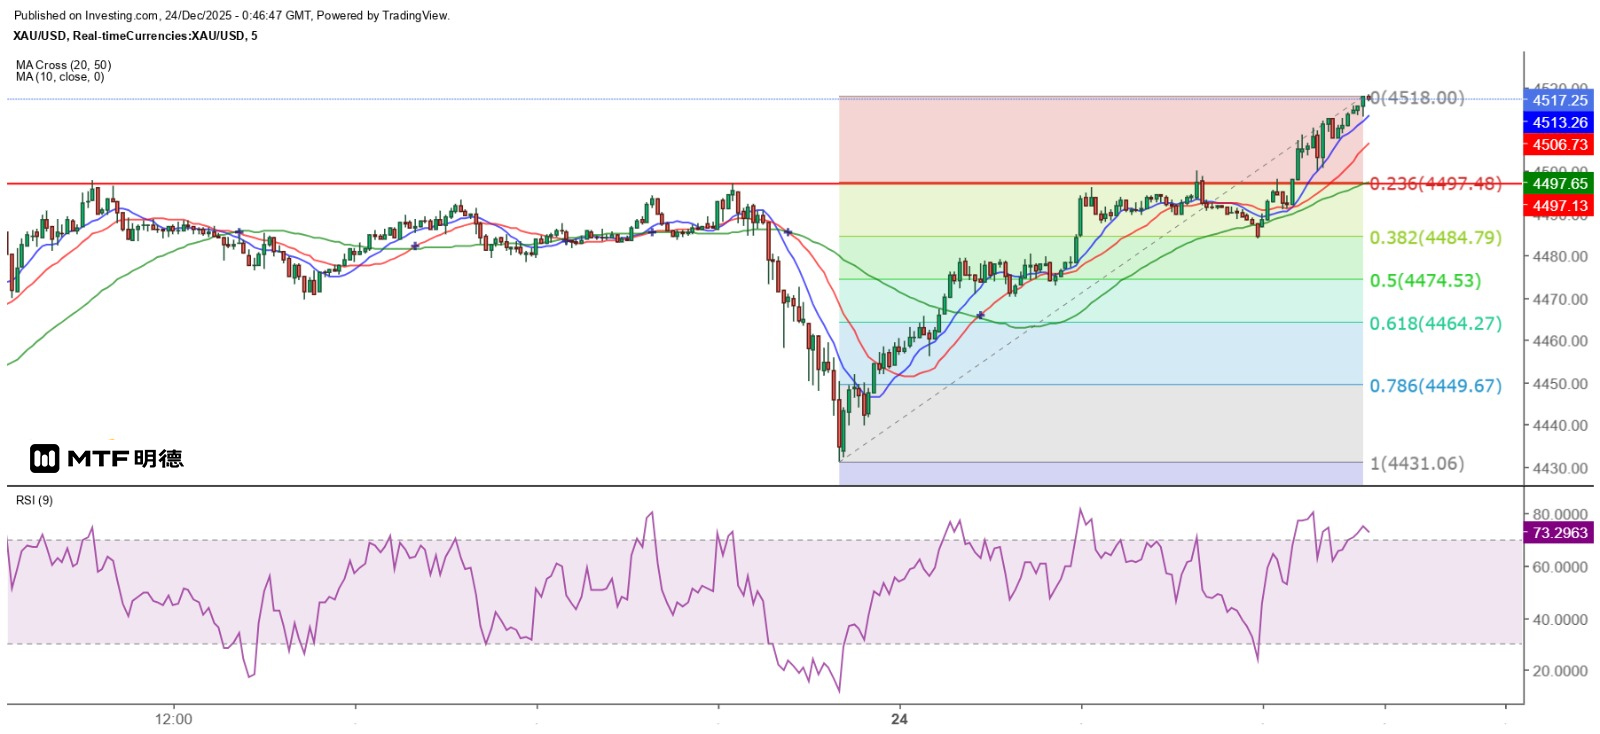Image resolution: width=1600 pixels, height=734 pixels.
Task: Click the purple RSI value tag 73.2963
Action: pos(1559,533)
